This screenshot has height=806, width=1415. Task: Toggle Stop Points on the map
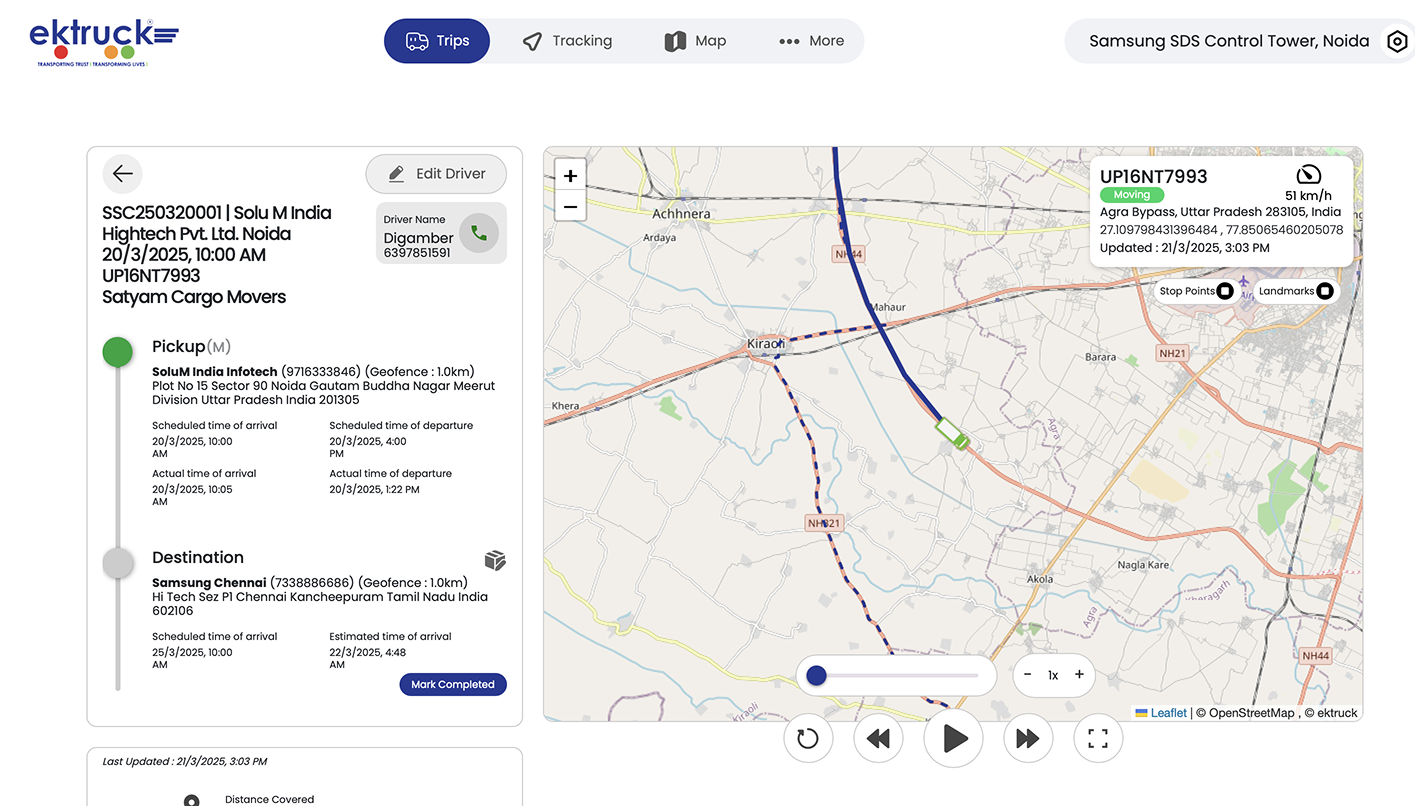1224,291
